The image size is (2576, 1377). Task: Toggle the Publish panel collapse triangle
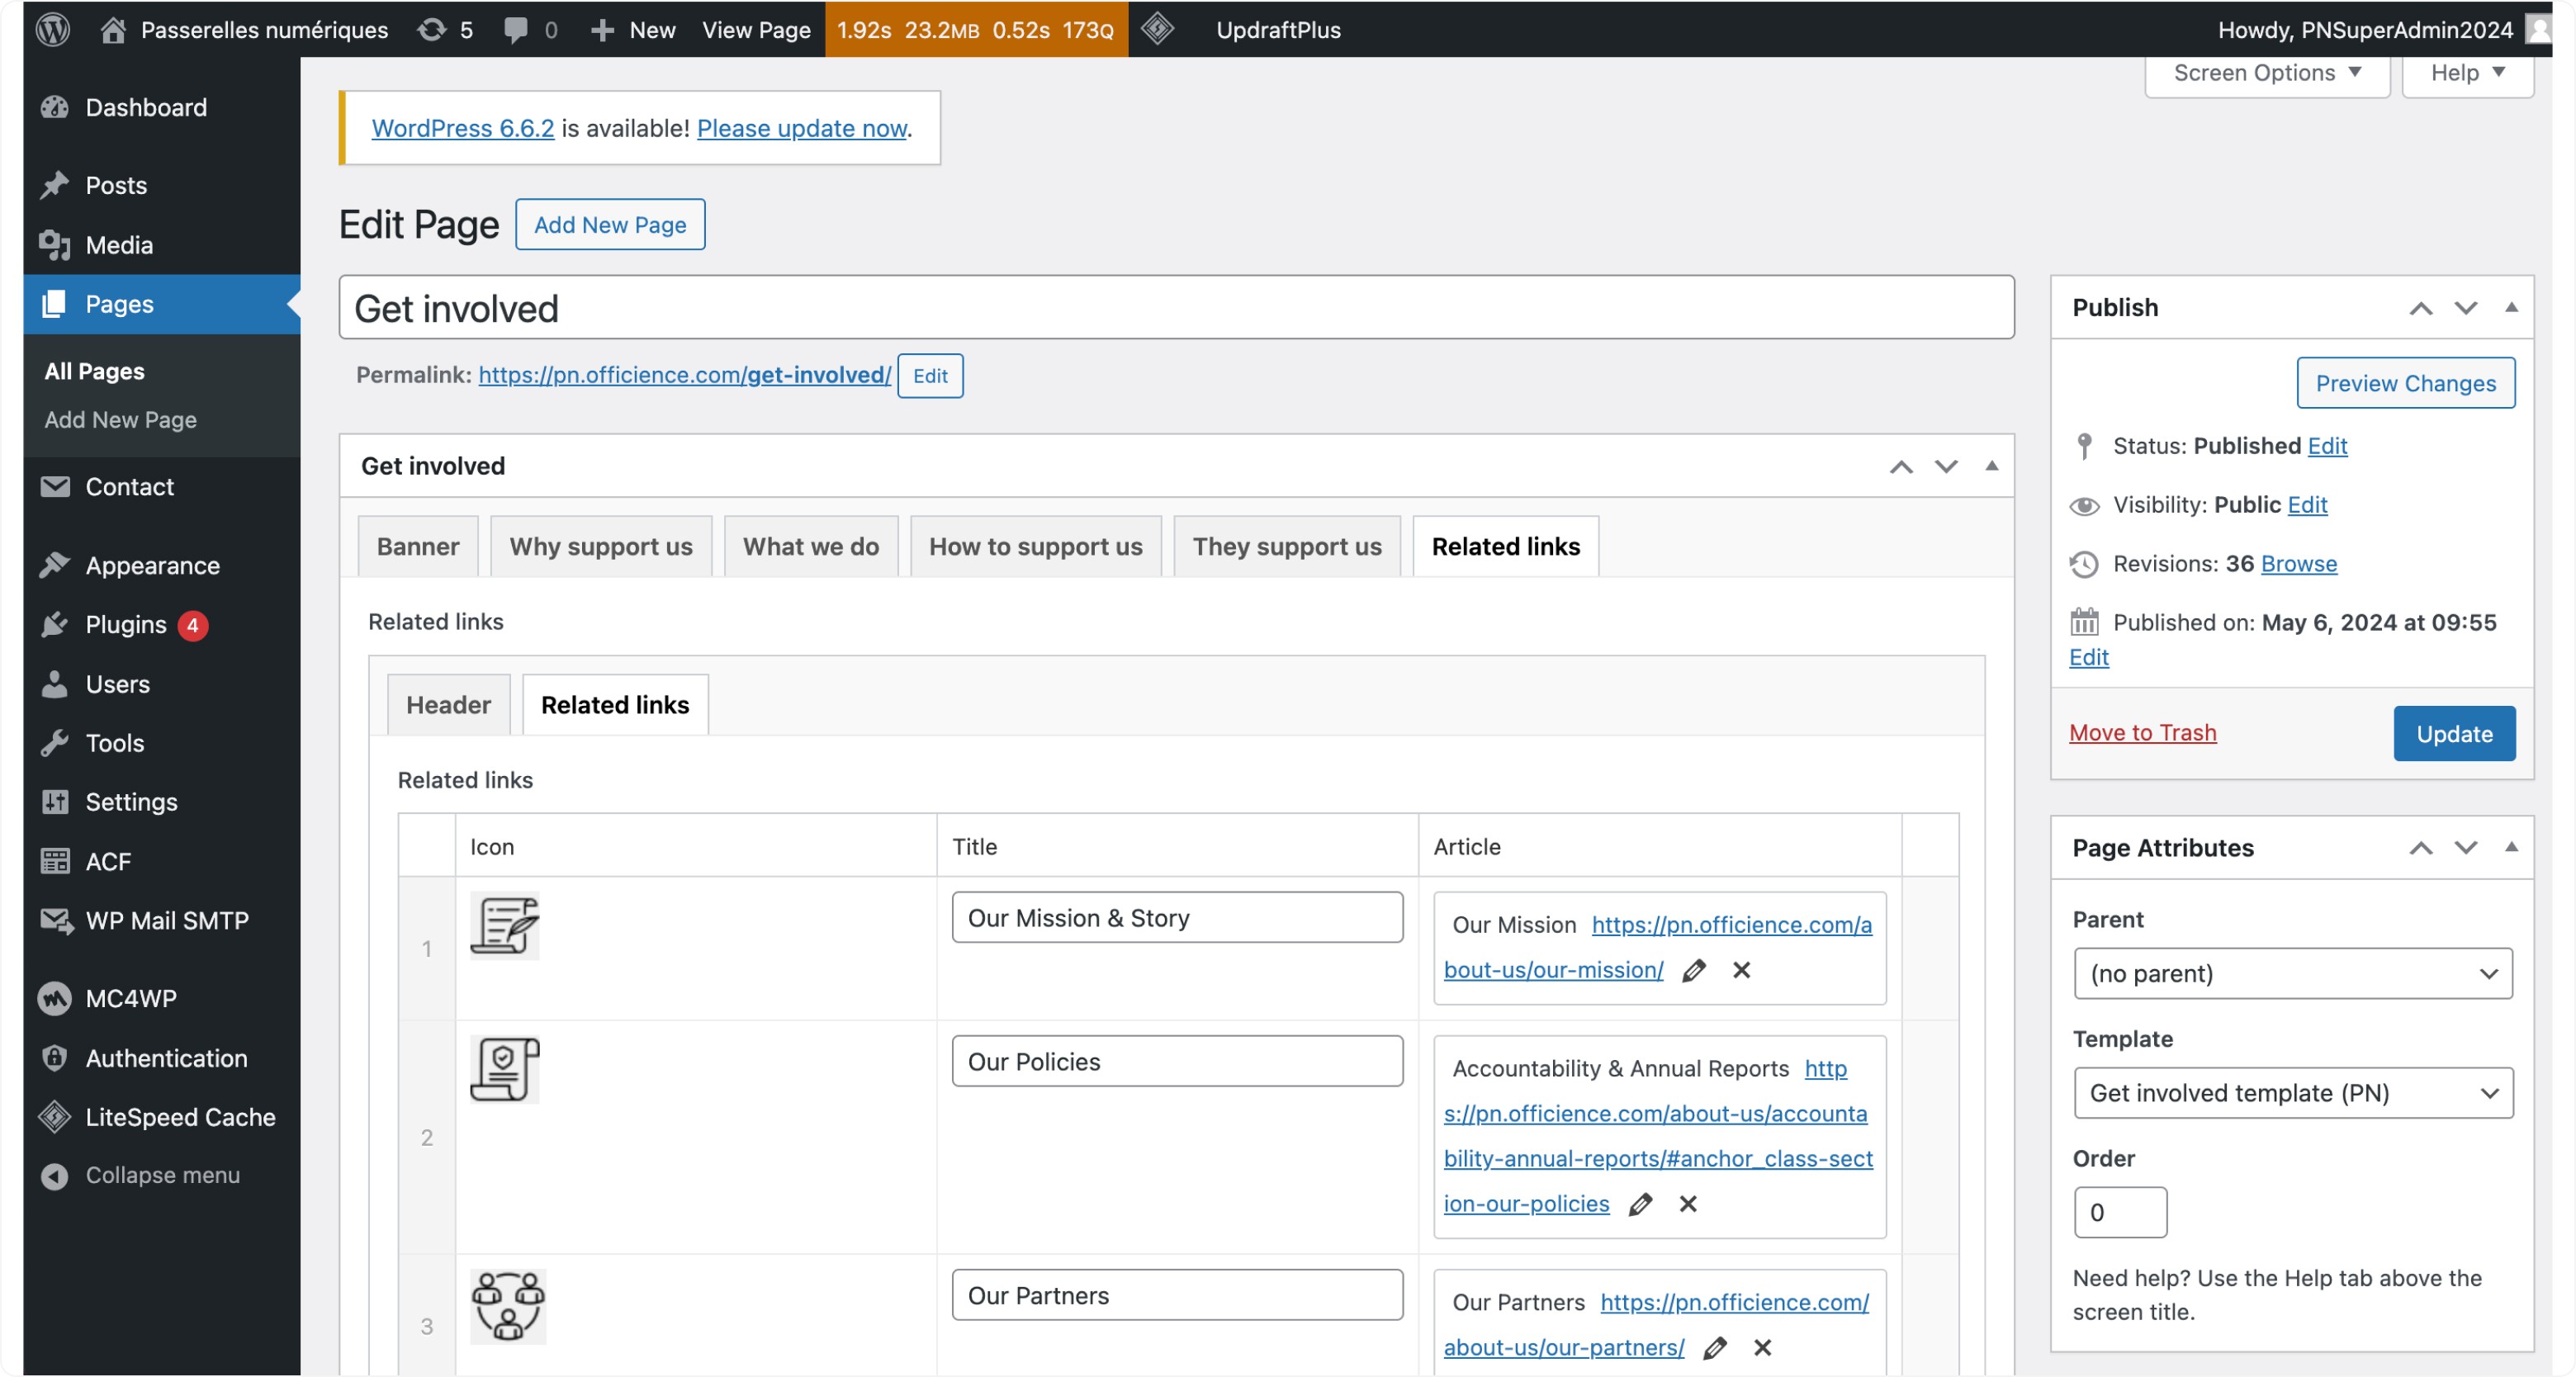2511,307
